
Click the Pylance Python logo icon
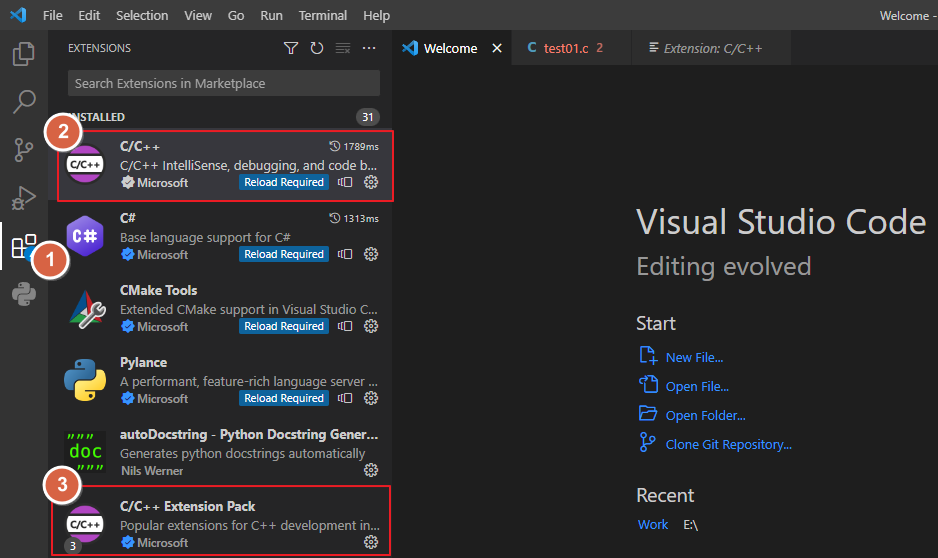(x=85, y=380)
